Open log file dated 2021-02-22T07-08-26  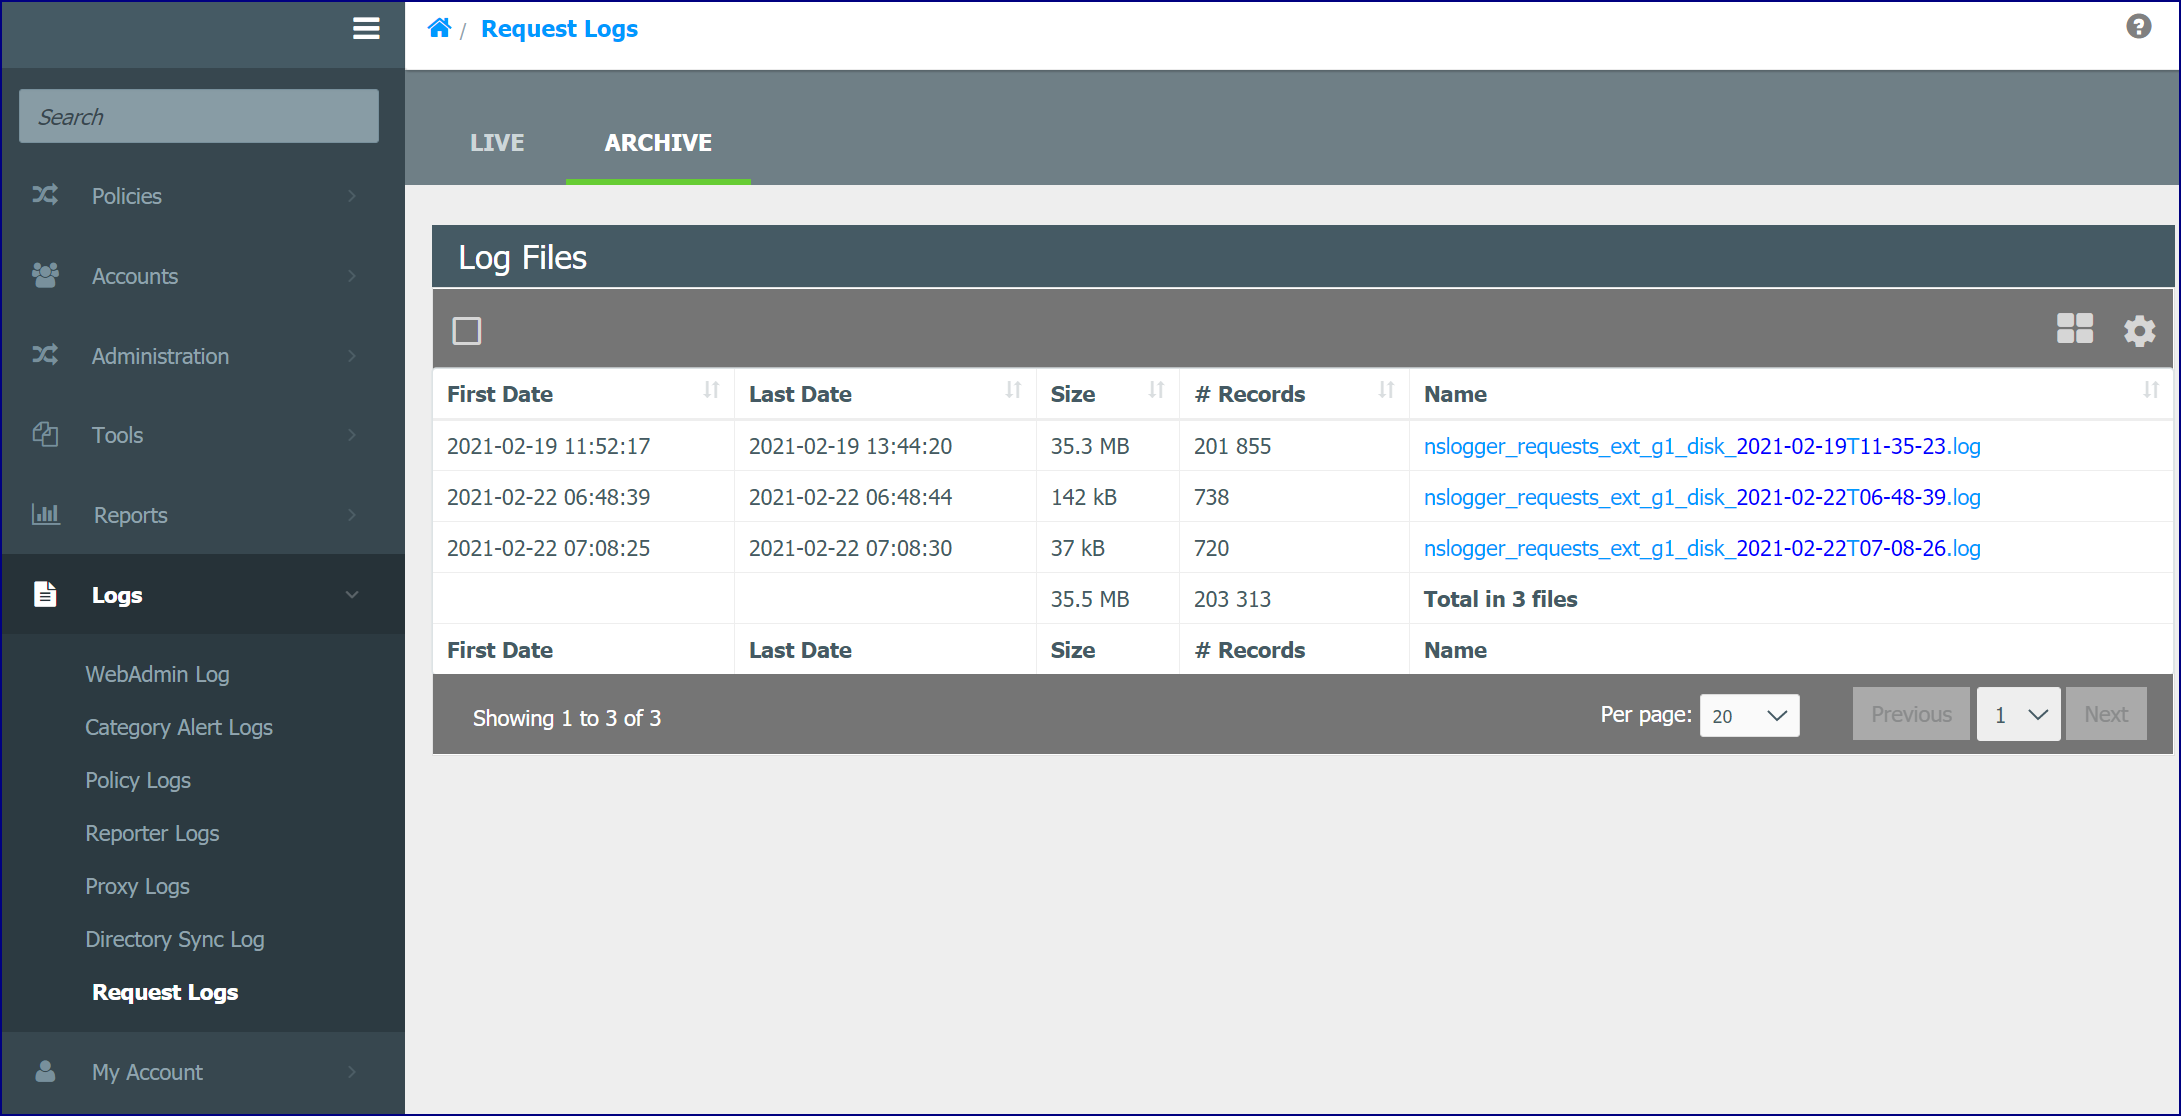(1702, 548)
